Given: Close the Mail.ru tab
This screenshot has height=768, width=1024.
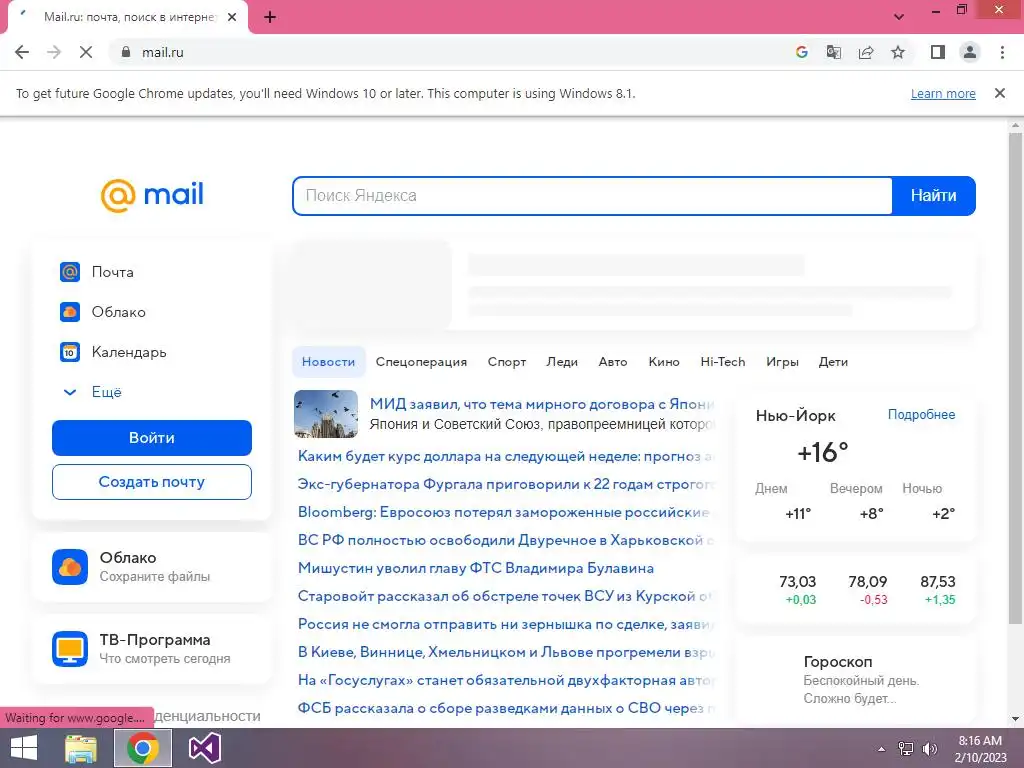Looking at the screenshot, I should pos(232,17).
